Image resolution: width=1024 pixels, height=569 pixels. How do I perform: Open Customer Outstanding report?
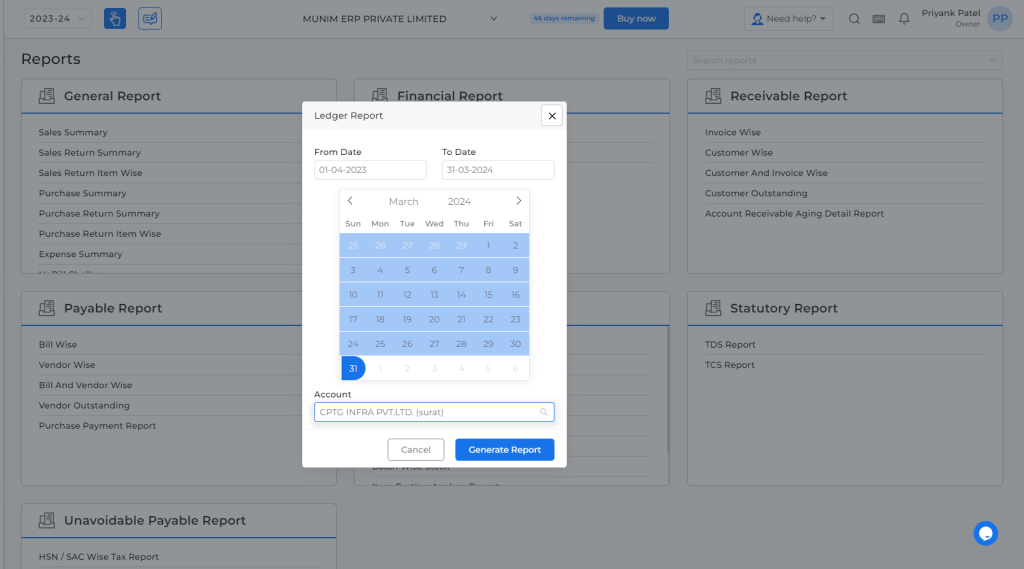coord(756,193)
